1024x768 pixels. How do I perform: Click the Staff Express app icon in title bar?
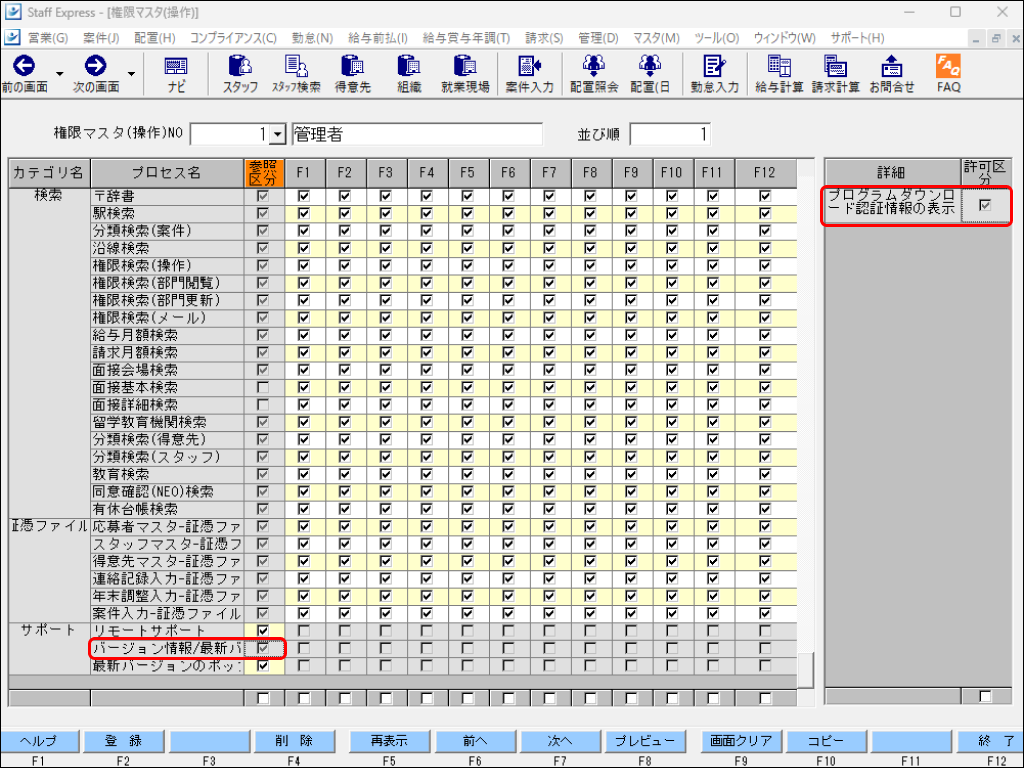pyautogui.click(x=12, y=12)
